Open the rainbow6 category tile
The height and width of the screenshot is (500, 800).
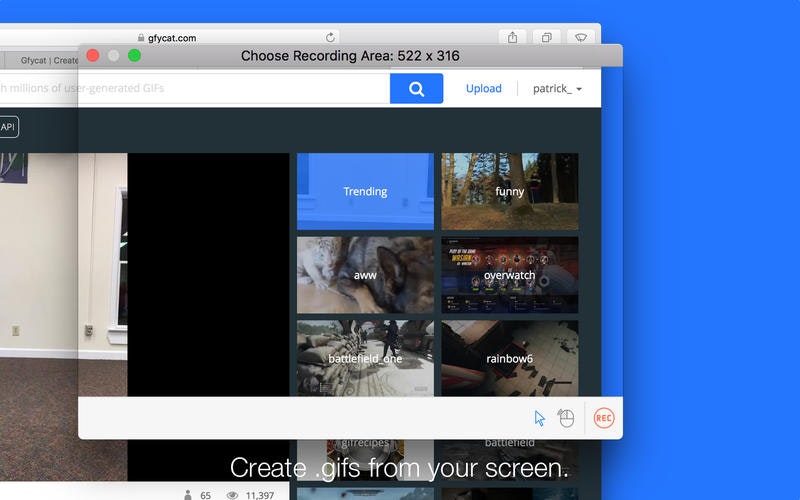tap(510, 358)
